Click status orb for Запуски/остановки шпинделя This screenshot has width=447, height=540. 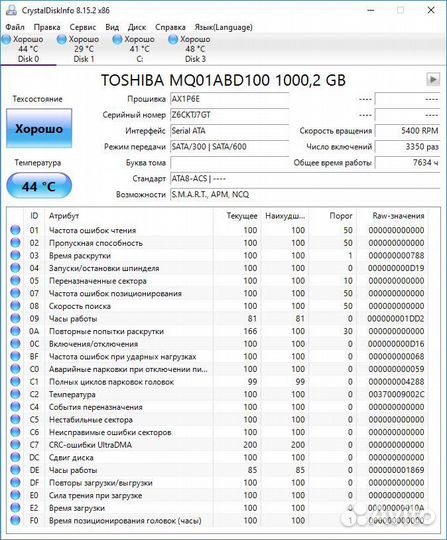[x=15, y=268]
